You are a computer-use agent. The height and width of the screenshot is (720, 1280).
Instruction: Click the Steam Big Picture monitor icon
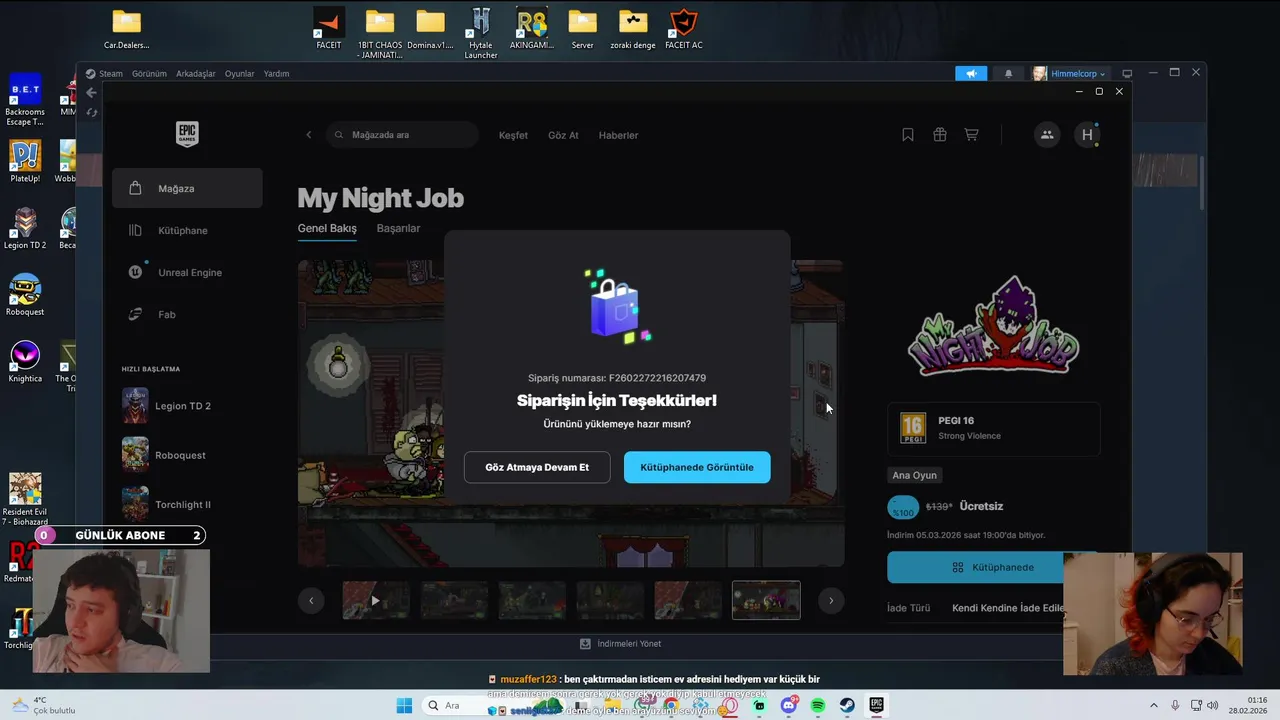coord(1127,73)
